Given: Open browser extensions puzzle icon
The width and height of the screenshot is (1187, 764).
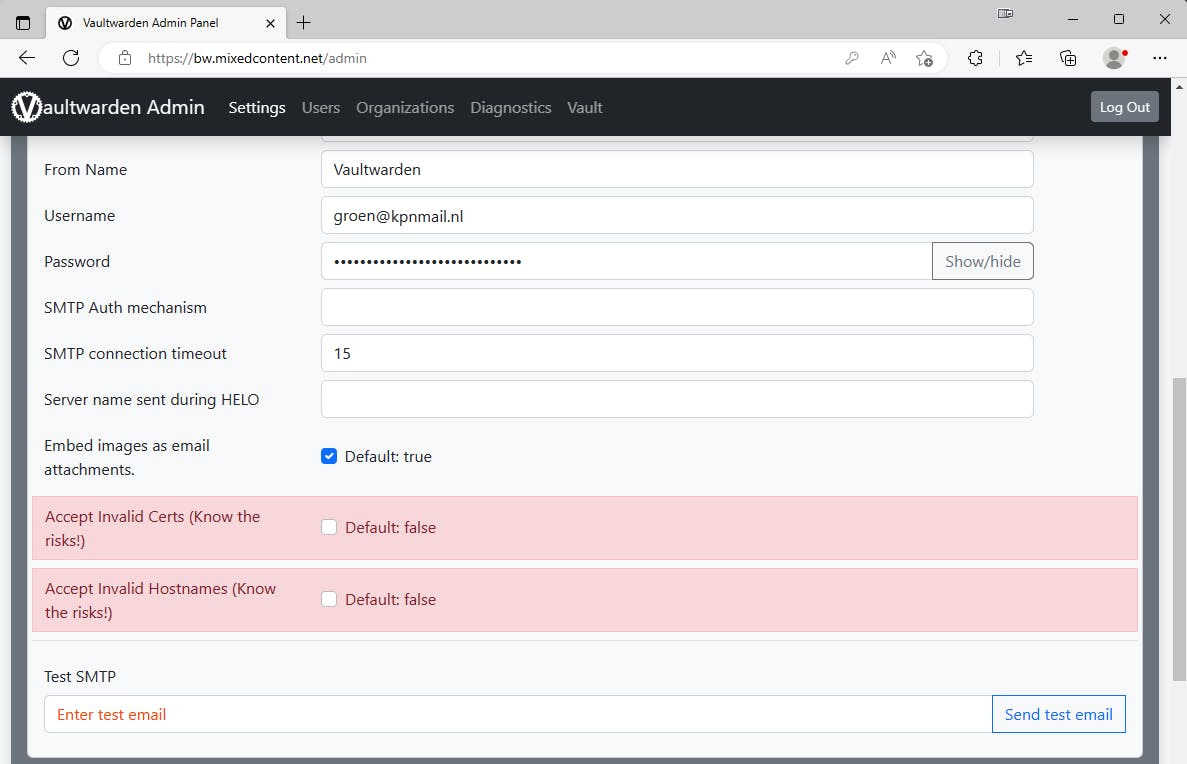Looking at the screenshot, I should coord(975,58).
